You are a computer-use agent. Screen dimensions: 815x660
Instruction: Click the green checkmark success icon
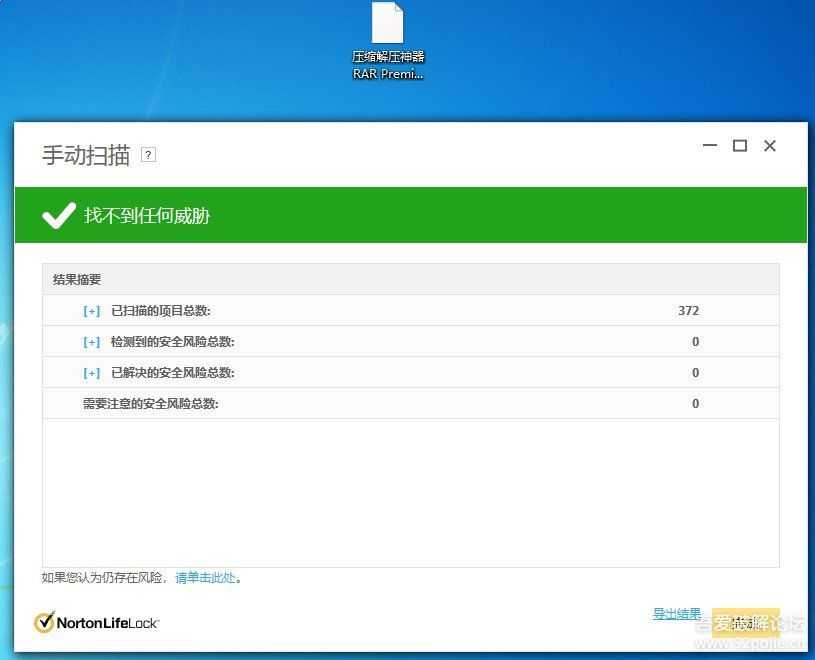pyautogui.click(x=57, y=214)
